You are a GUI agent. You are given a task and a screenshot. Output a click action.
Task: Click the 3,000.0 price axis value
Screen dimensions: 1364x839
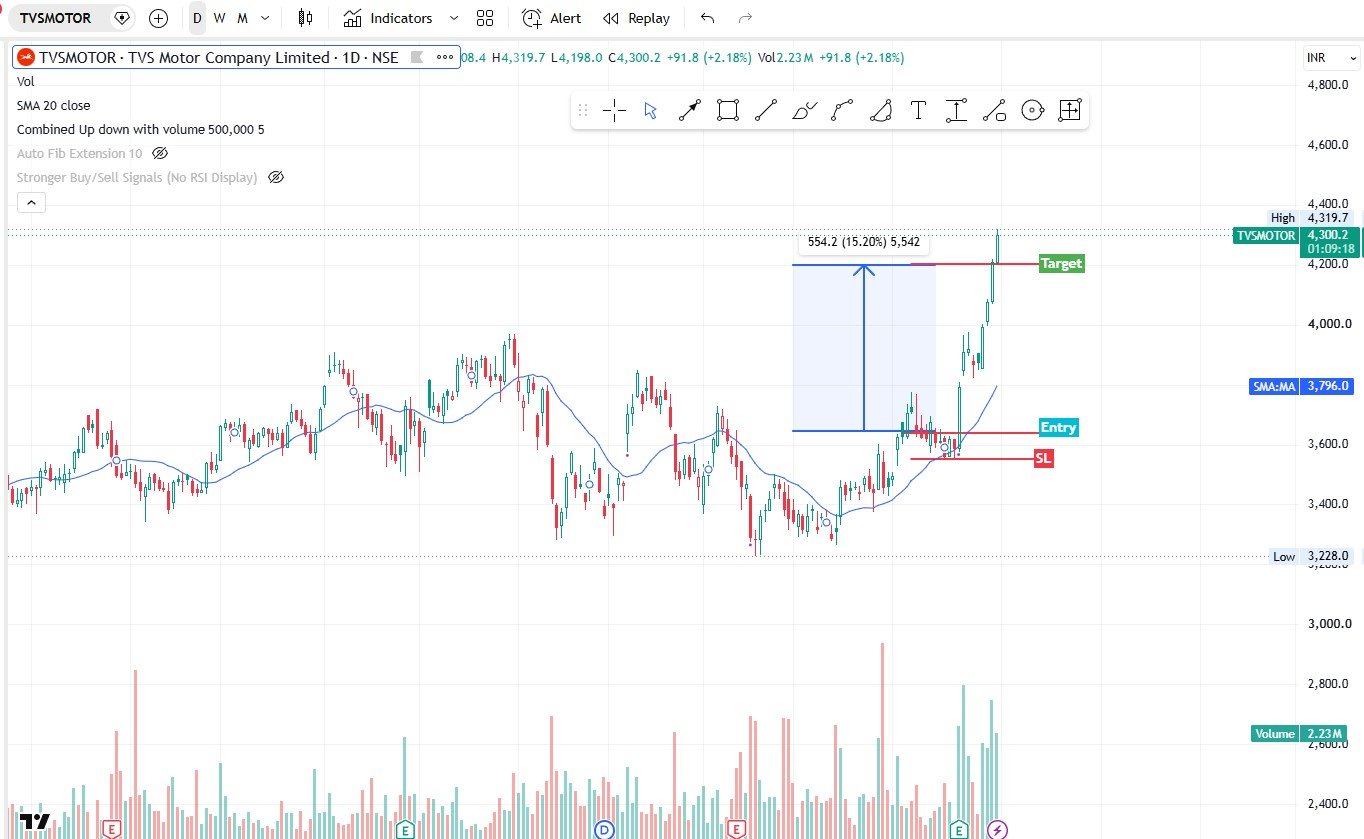point(1329,624)
